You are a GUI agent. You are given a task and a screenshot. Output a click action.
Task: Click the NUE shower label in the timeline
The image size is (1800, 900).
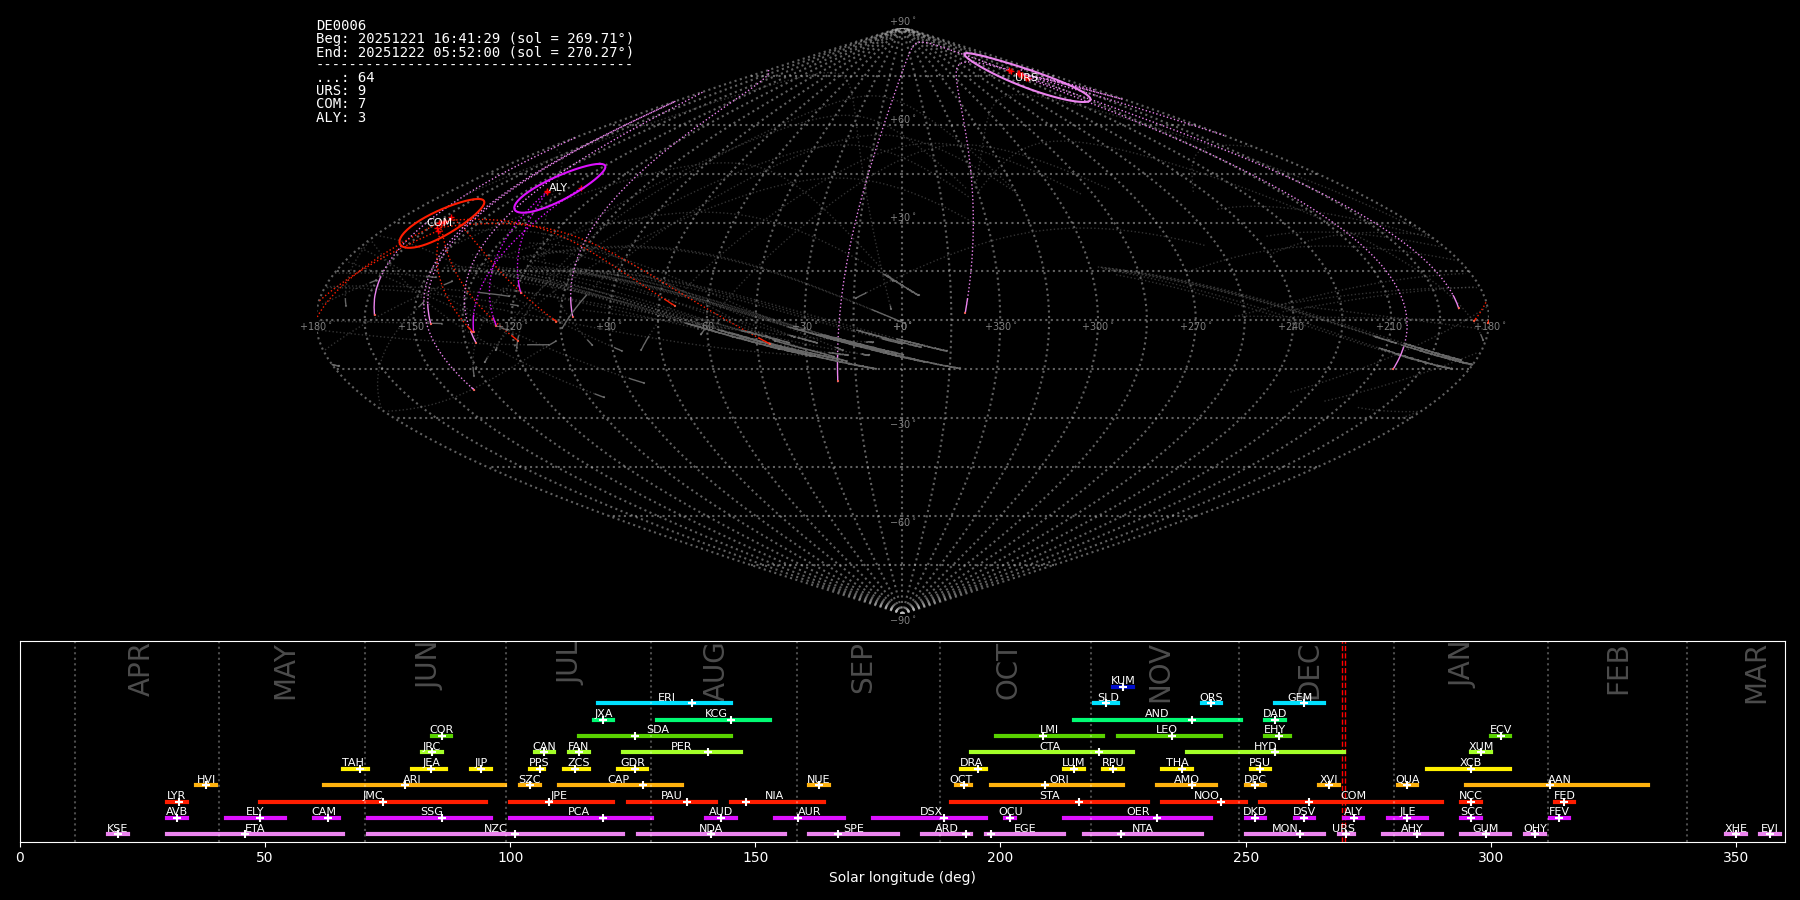tap(818, 780)
